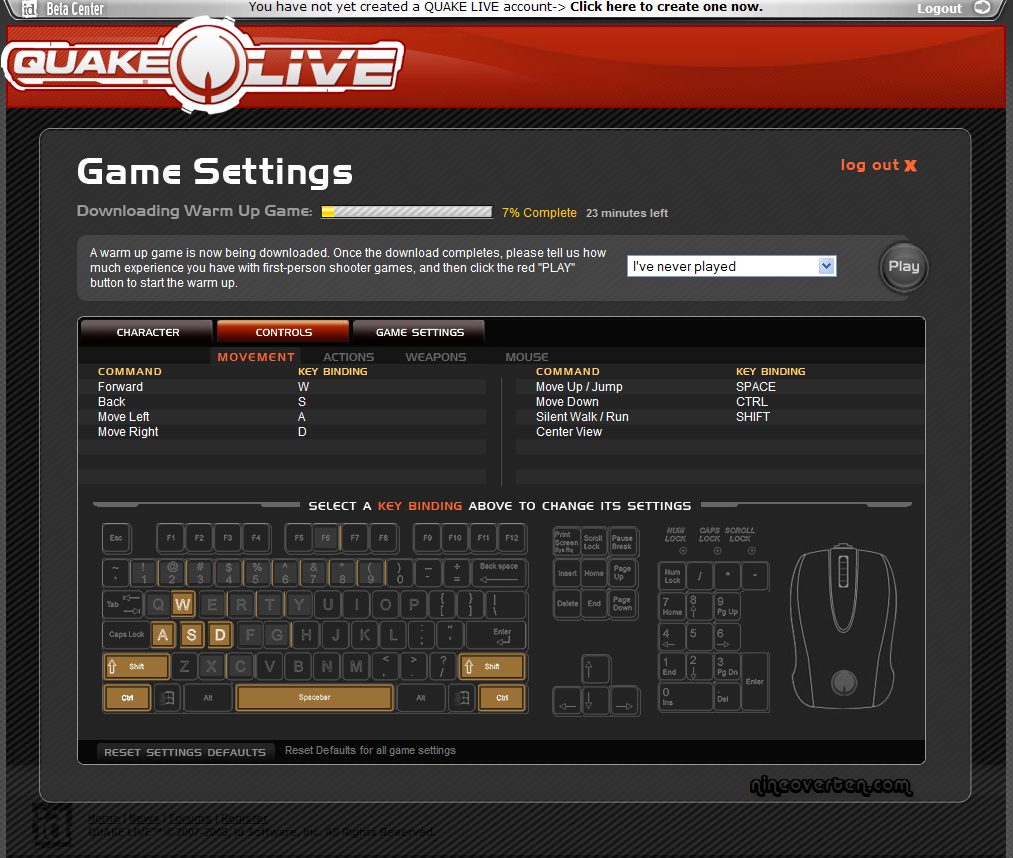The width and height of the screenshot is (1013, 858).
Task: Click the numpad Enter key
Action: coord(754,682)
